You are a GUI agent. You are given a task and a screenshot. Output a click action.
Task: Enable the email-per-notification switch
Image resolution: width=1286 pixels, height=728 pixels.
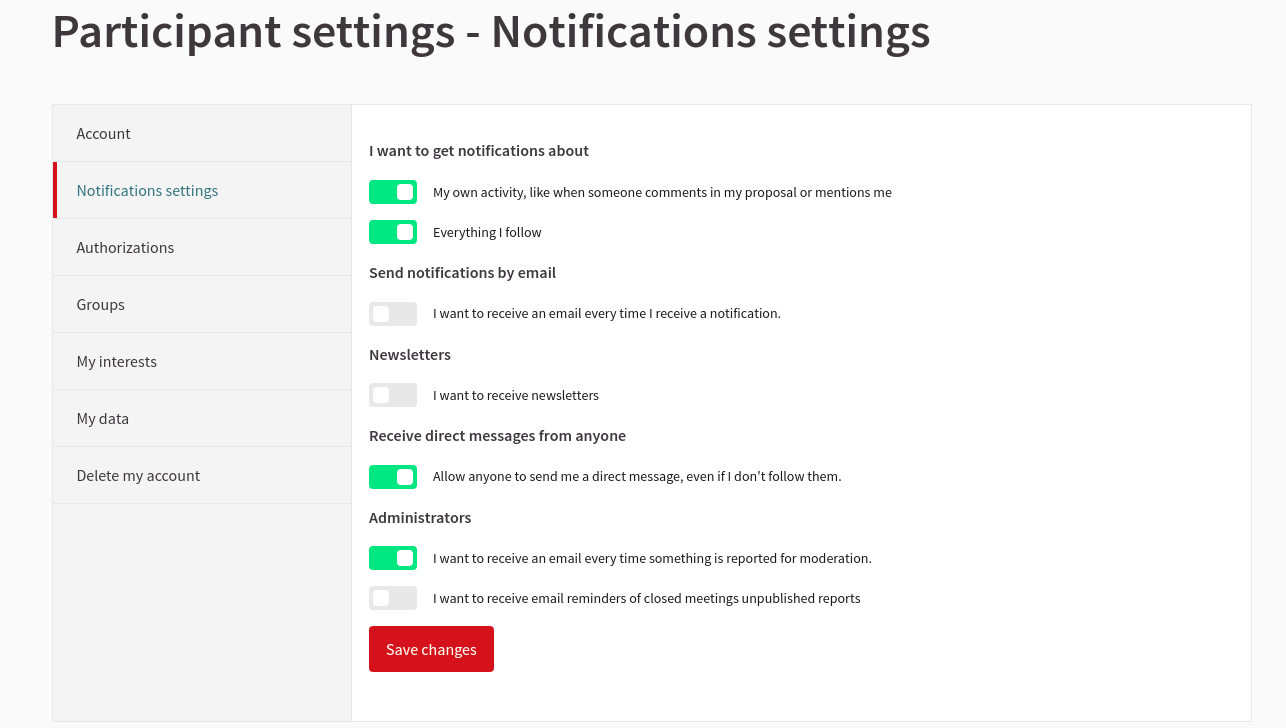click(393, 314)
